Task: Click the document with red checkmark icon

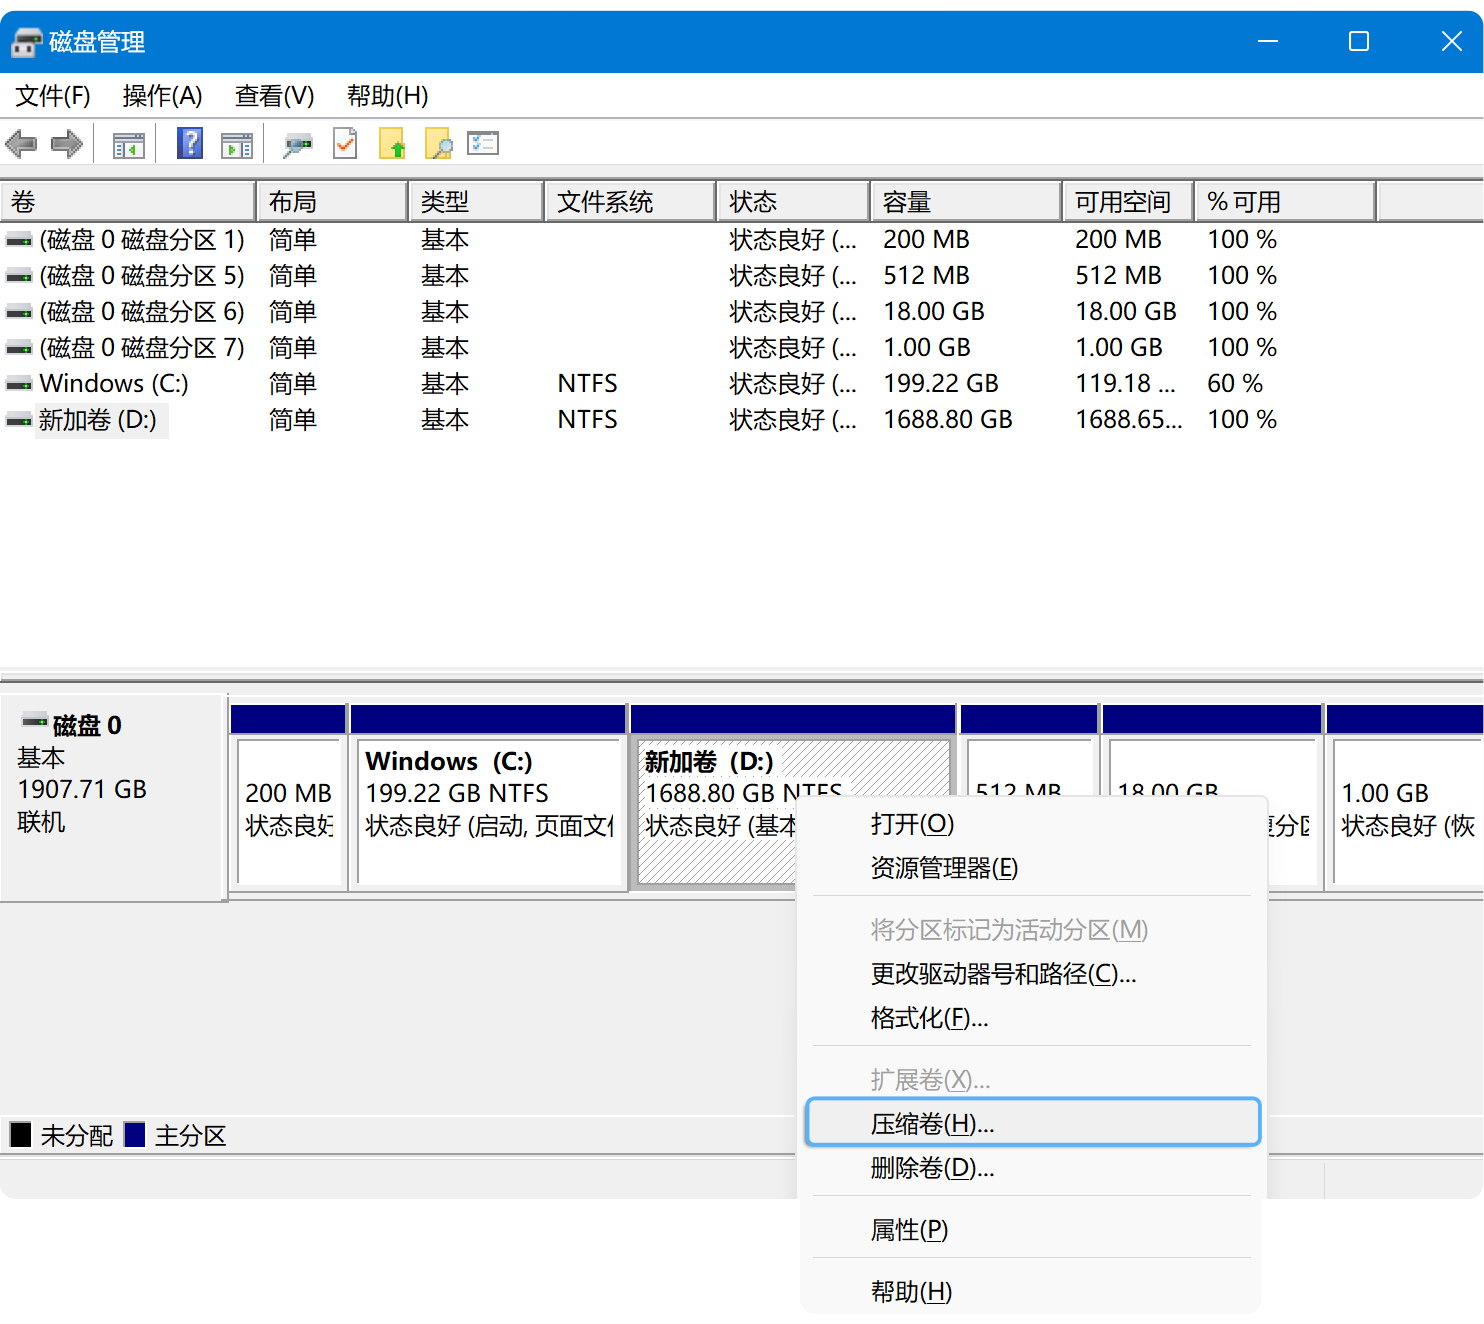Action: click(345, 144)
